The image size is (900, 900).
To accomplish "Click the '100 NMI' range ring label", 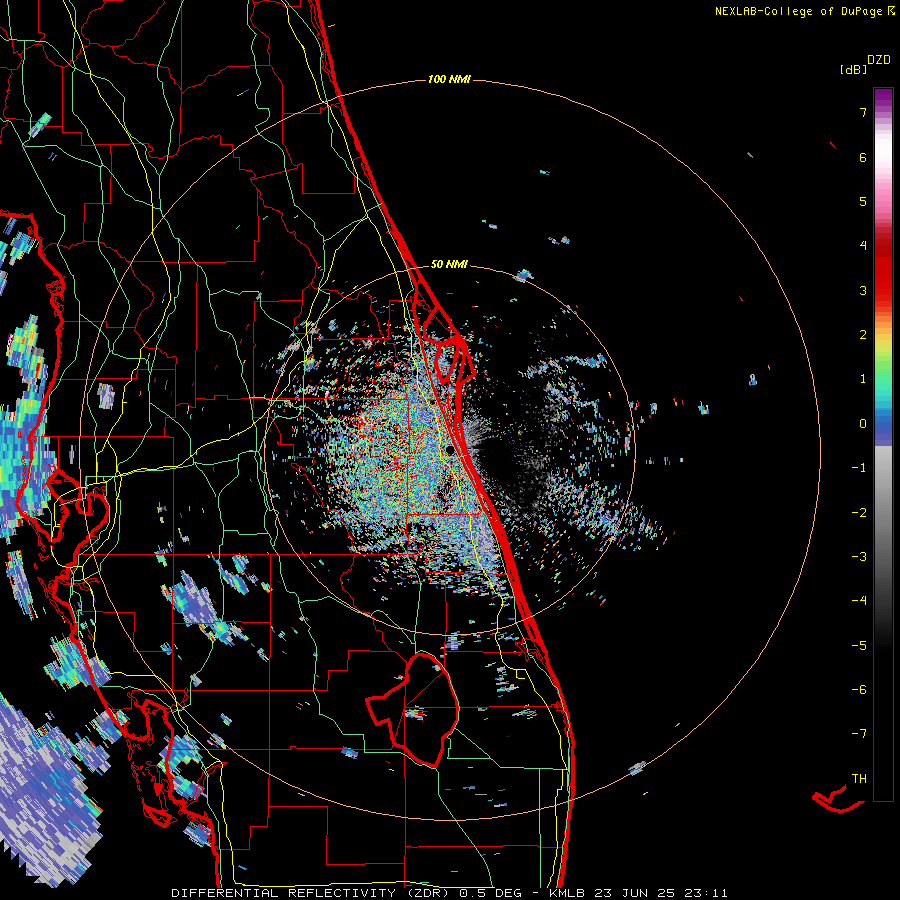I will coord(449,79).
